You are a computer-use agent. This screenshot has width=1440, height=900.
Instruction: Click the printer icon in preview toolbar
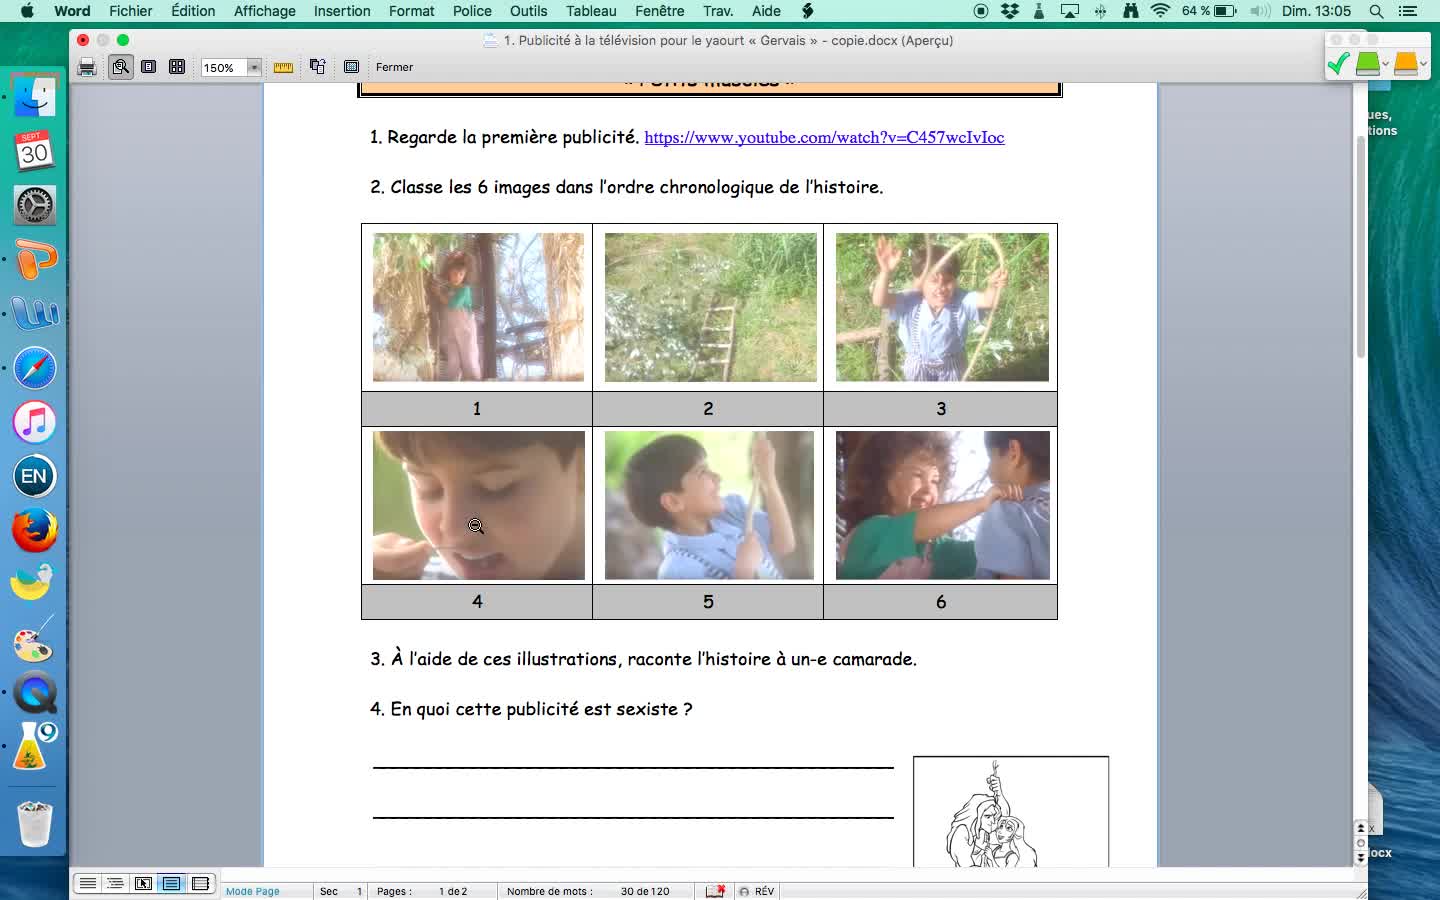(x=87, y=67)
